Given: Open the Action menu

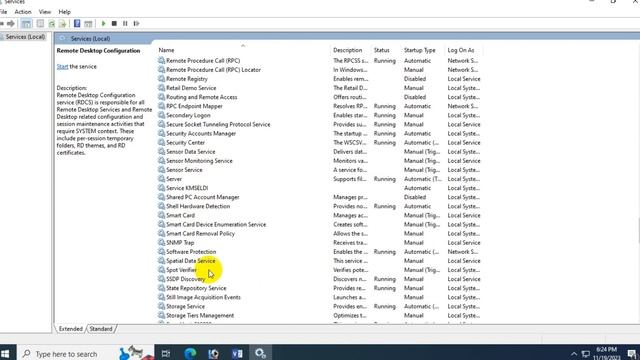Looking at the screenshot, I should [23, 12].
